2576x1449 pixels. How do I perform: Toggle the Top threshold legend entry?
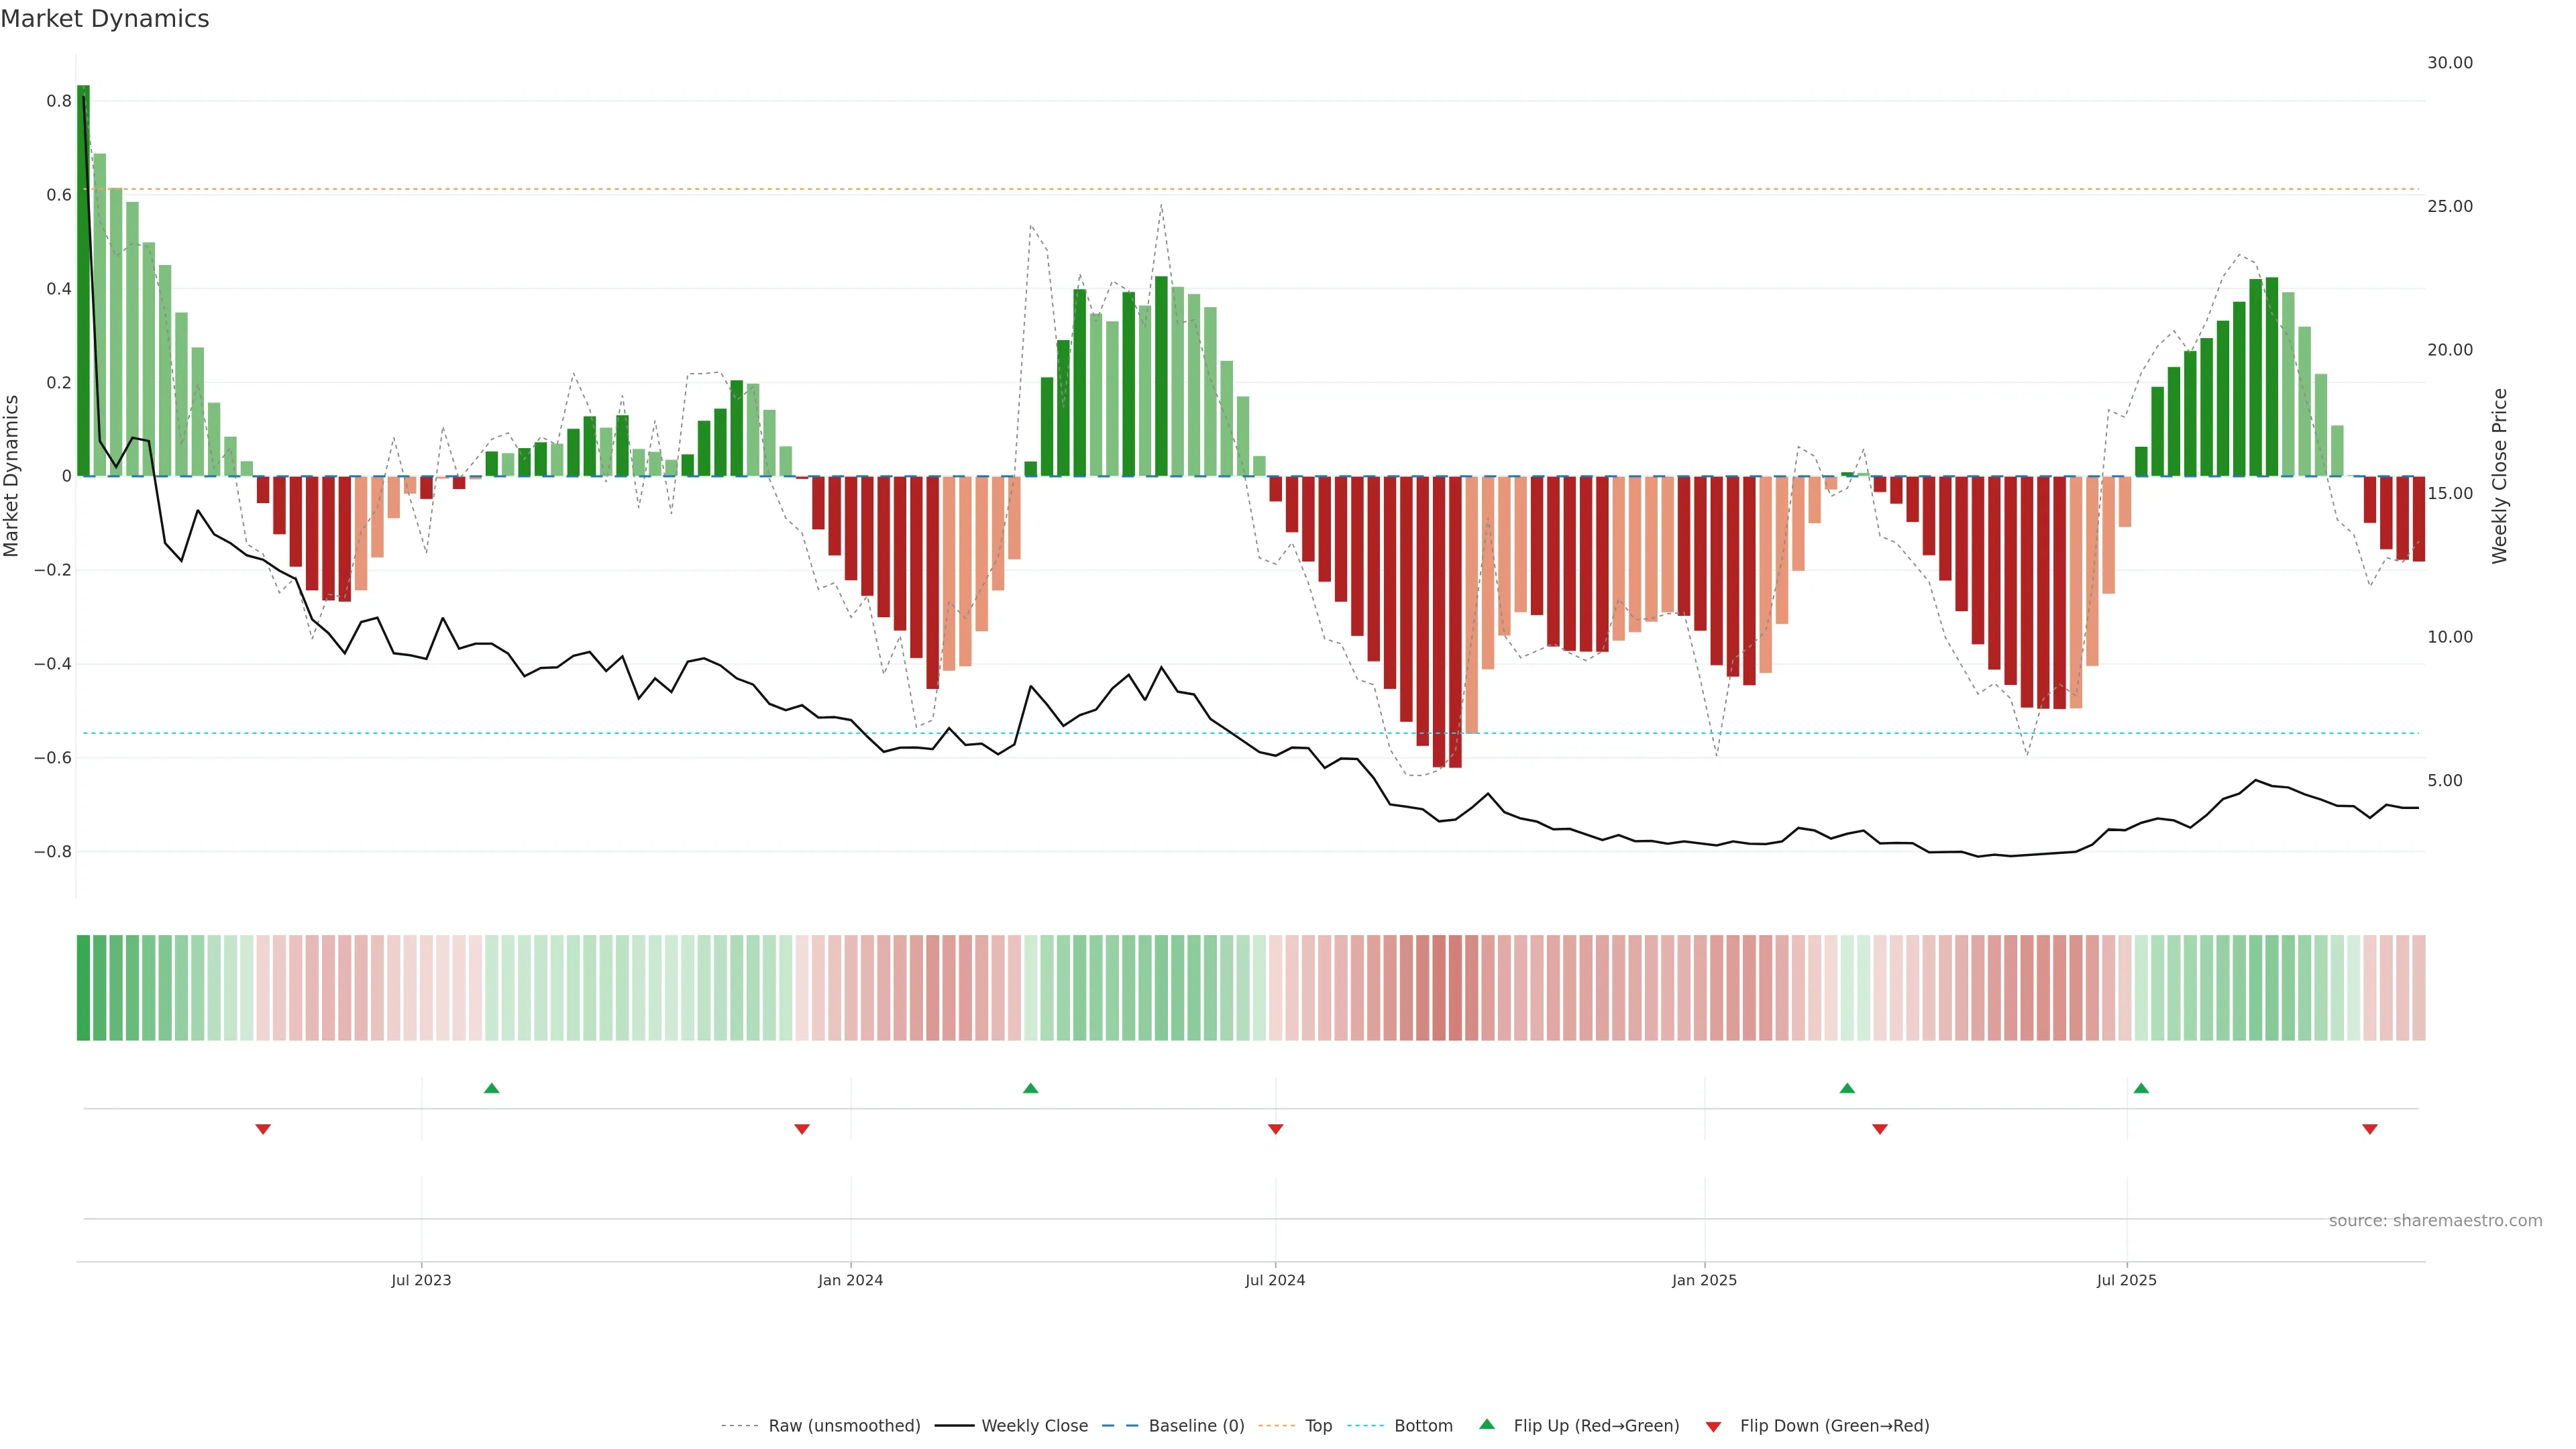pos(1318,1426)
